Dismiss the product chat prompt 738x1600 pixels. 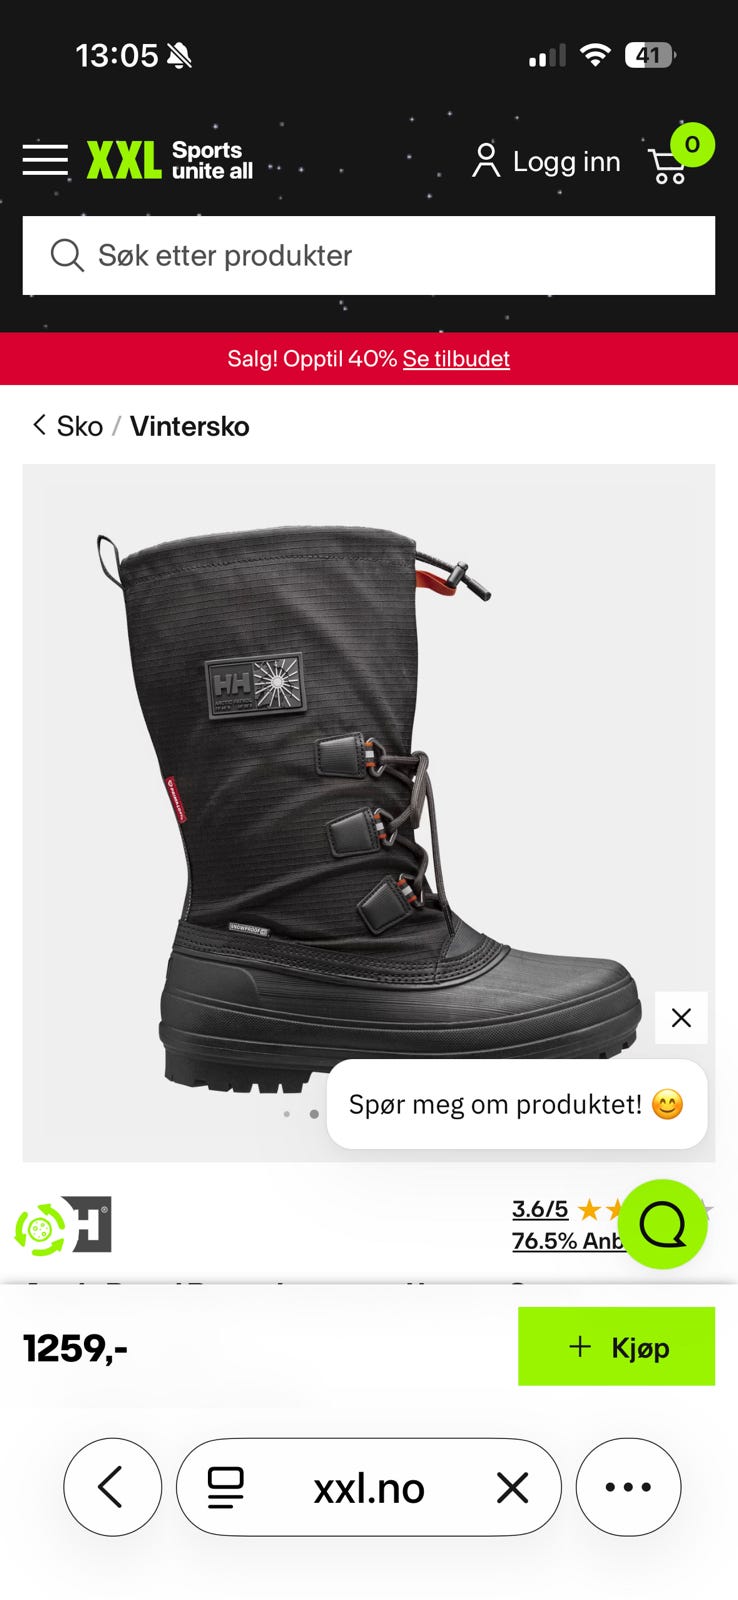[681, 1018]
